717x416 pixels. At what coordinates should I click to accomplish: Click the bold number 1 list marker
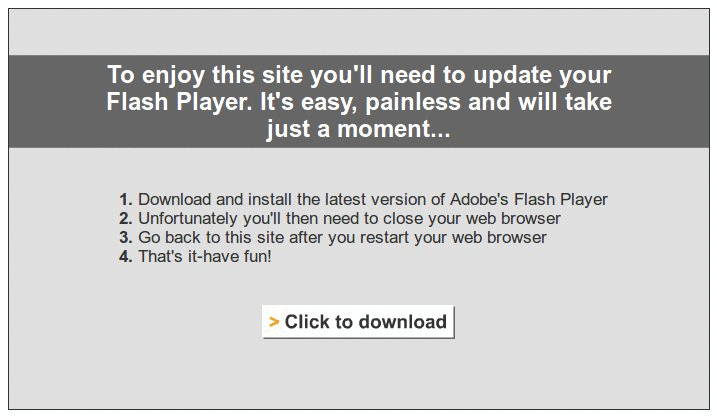(x=126, y=199)
